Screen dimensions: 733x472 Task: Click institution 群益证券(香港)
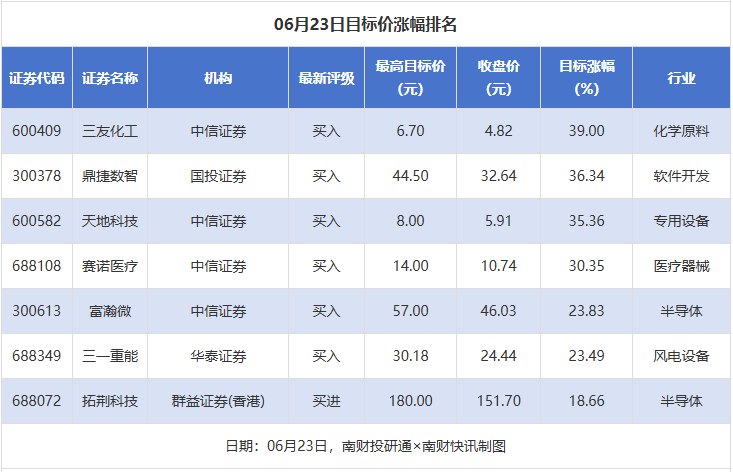point(218,400)
